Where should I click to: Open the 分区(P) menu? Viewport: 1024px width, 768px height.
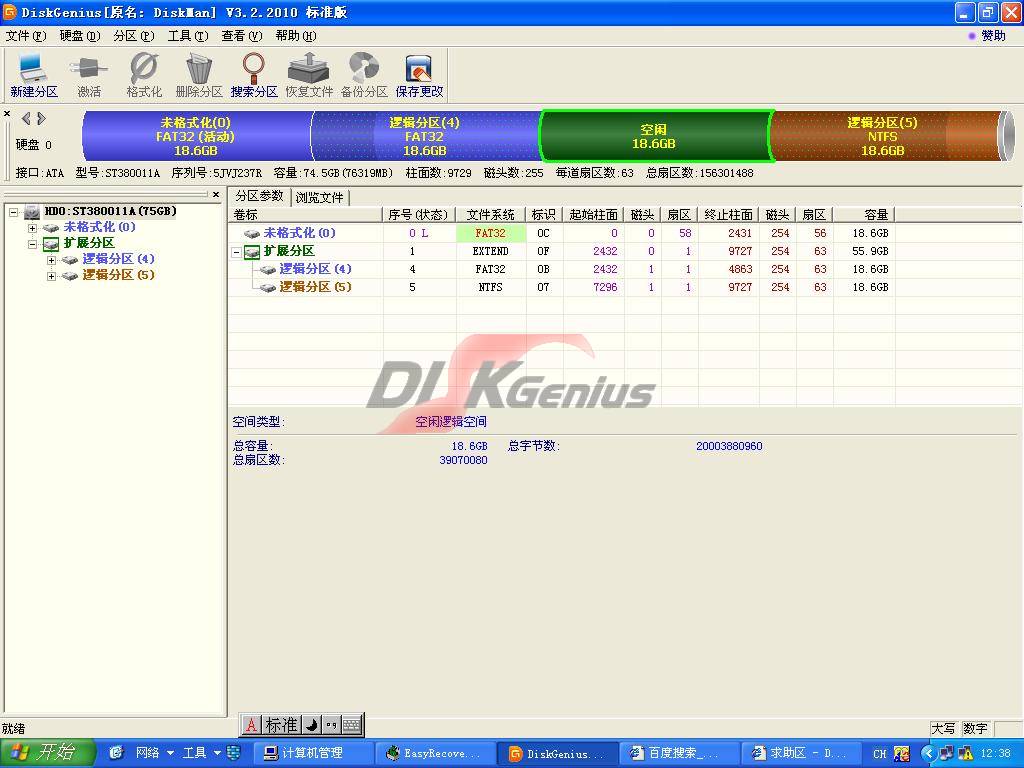tap(134, 35)
